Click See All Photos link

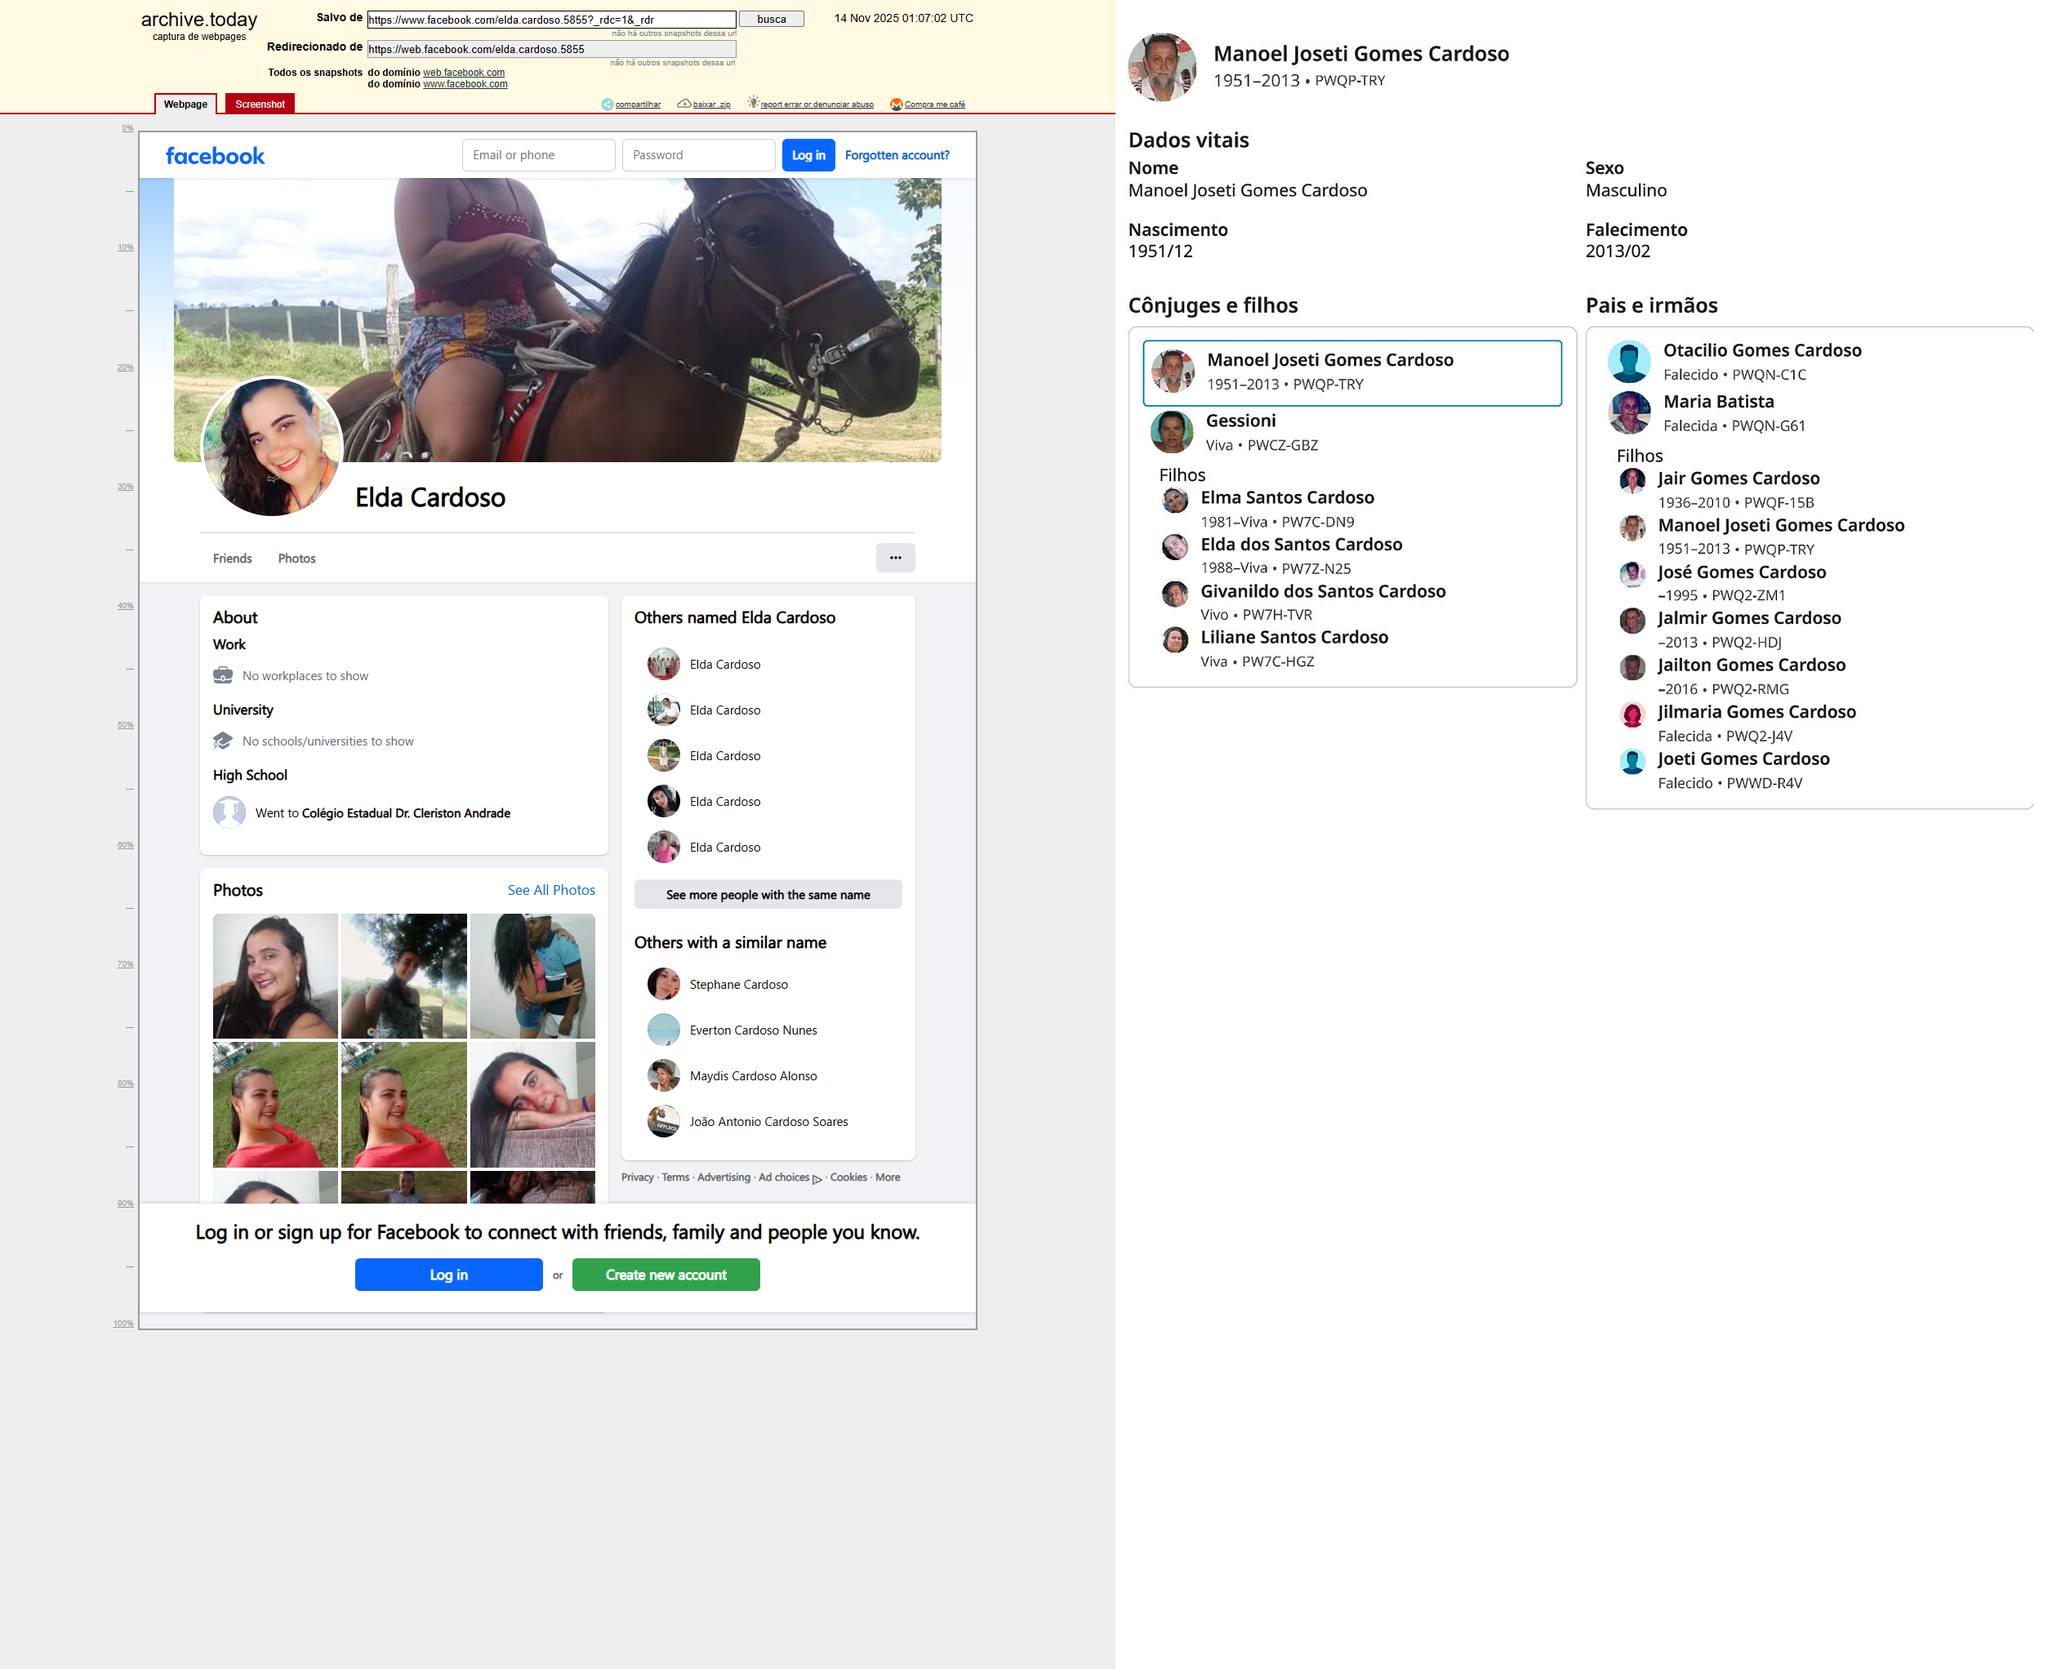click(x=550, y=890)
